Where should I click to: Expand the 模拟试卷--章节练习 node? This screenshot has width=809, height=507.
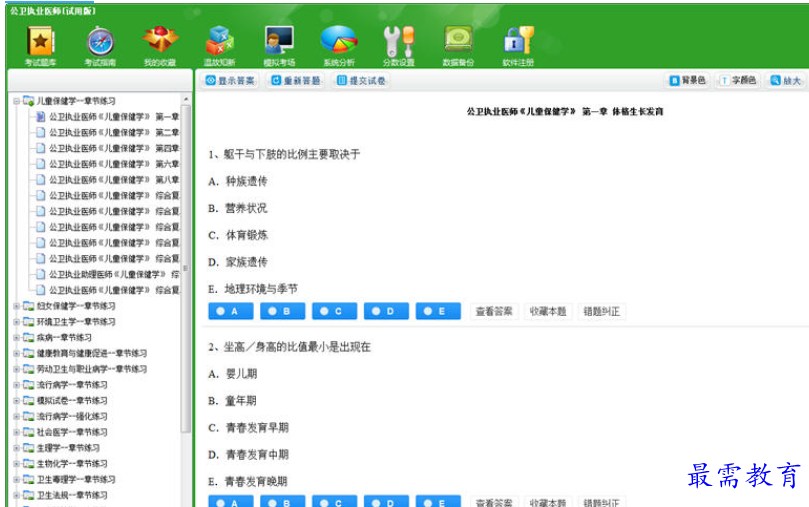[x=16, y=401]
